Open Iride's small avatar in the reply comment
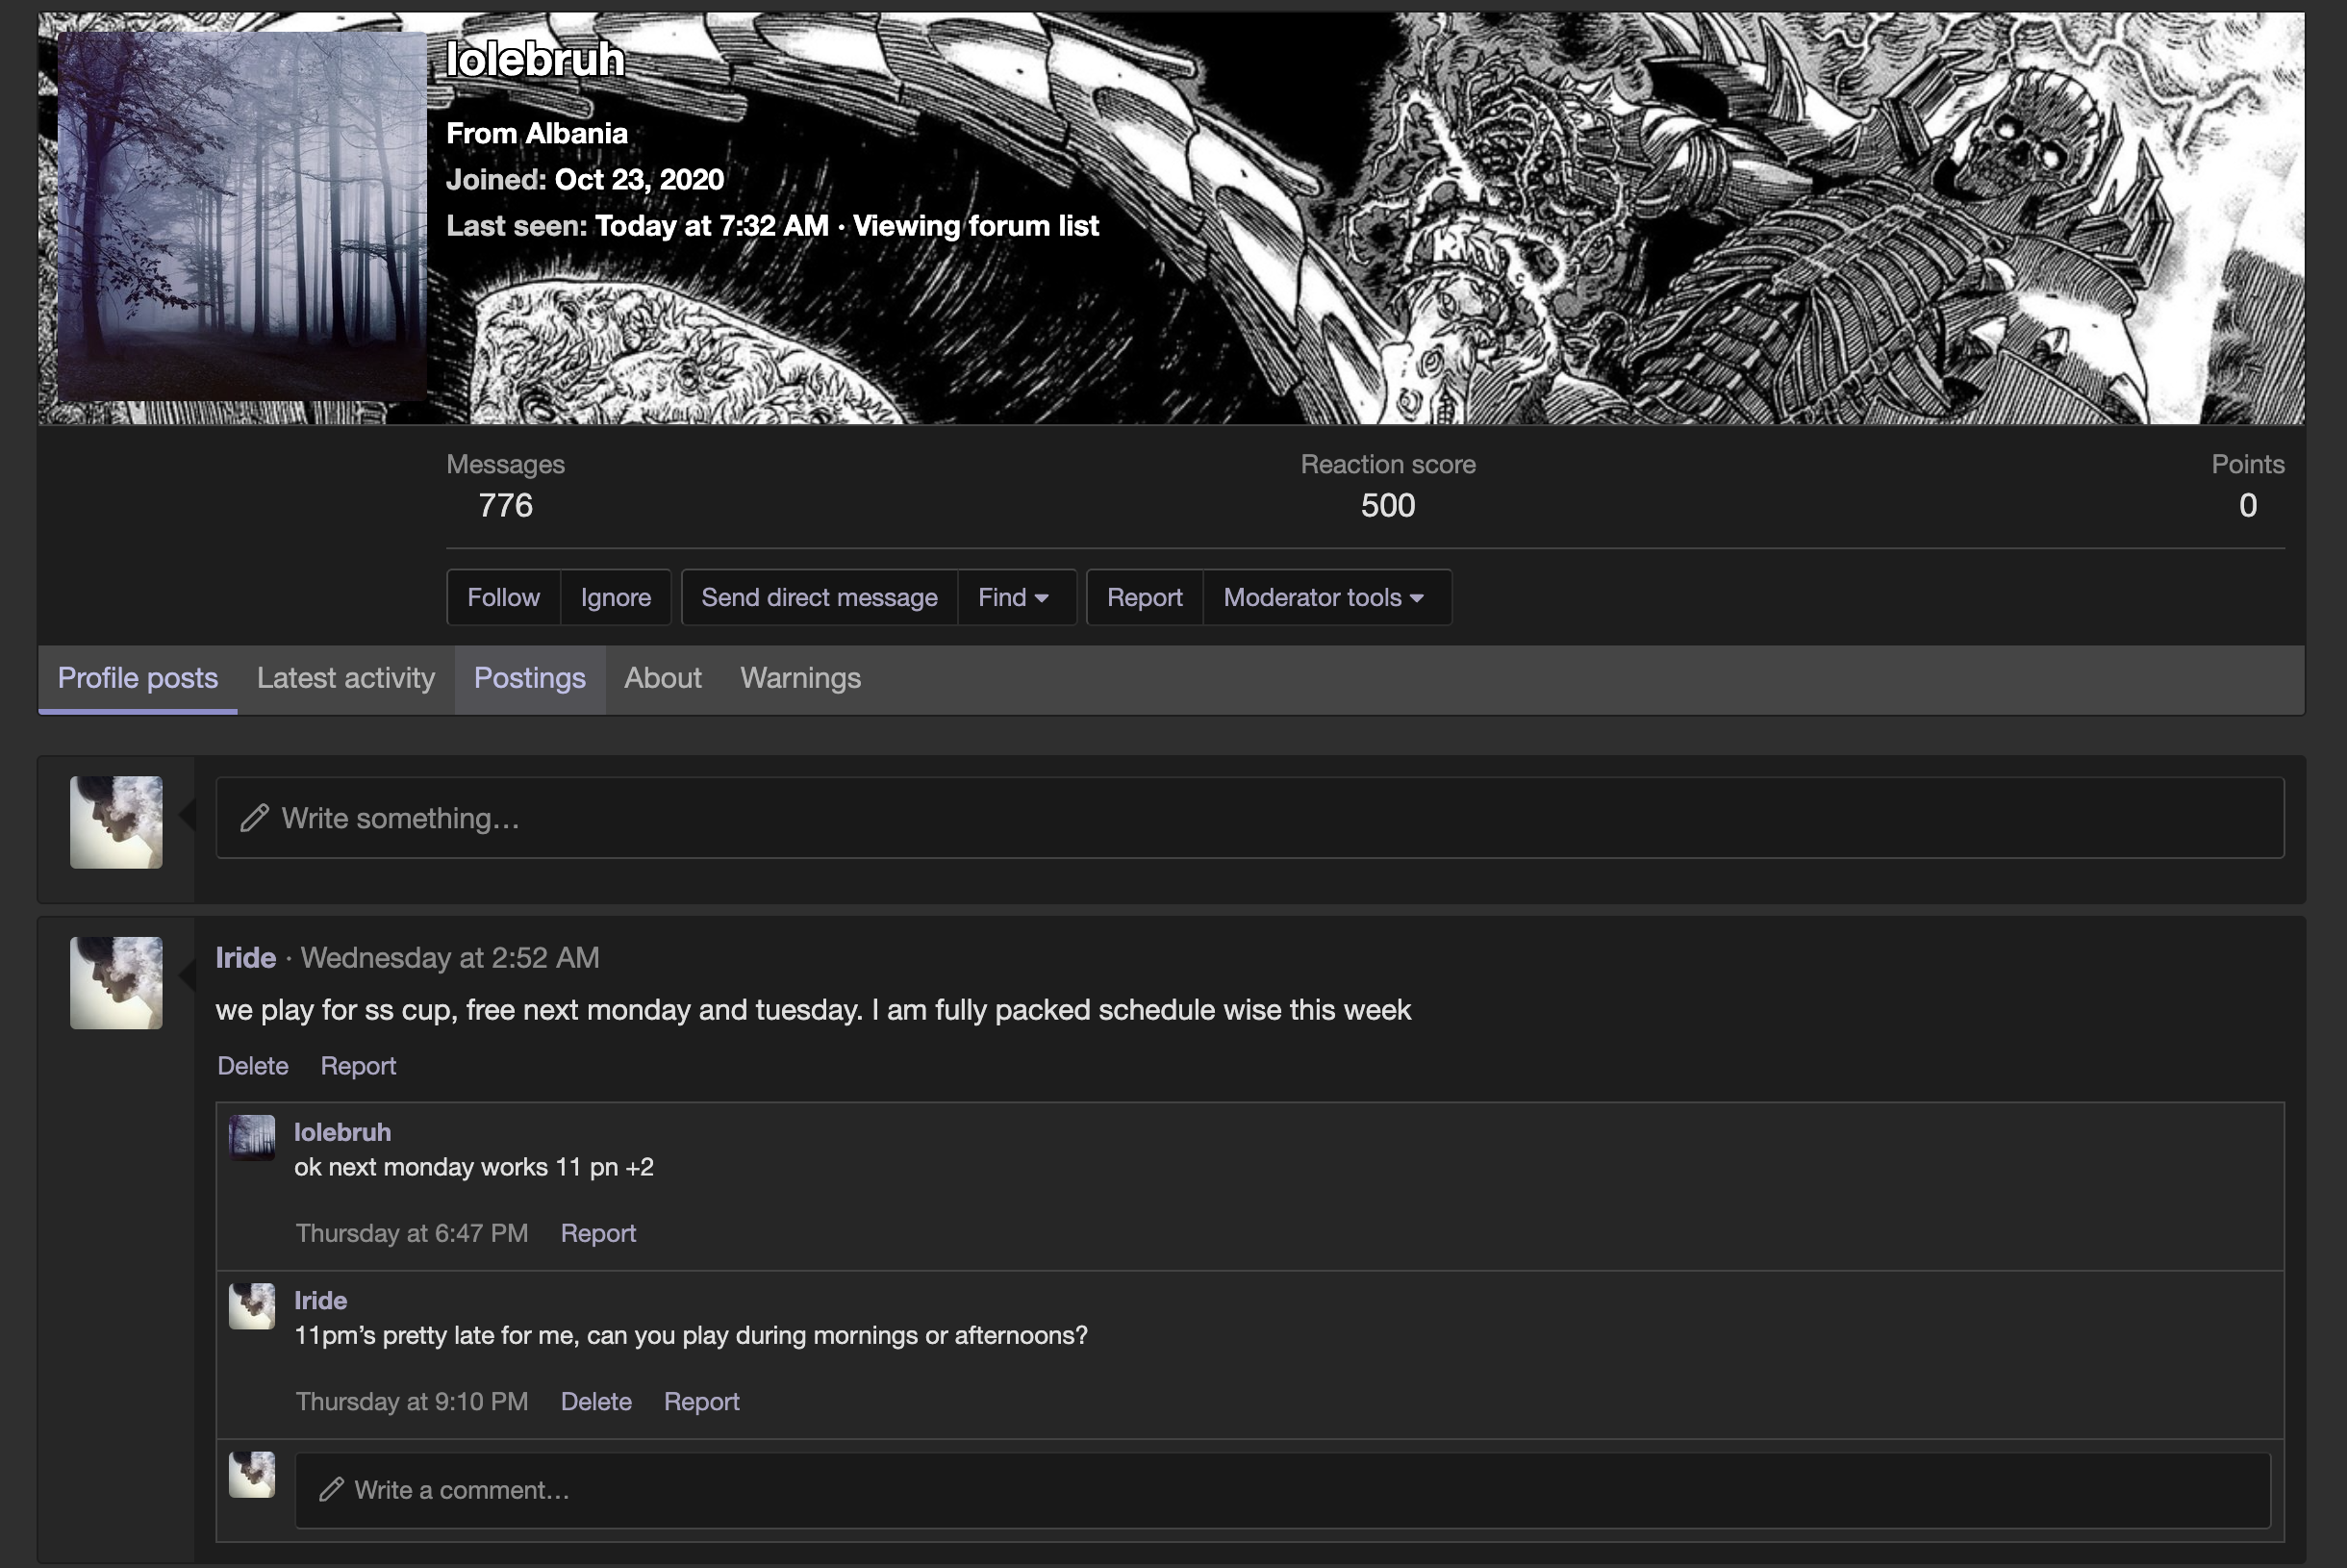The width and height of the screenshot is (2347, 1568). click(252, 1306)
